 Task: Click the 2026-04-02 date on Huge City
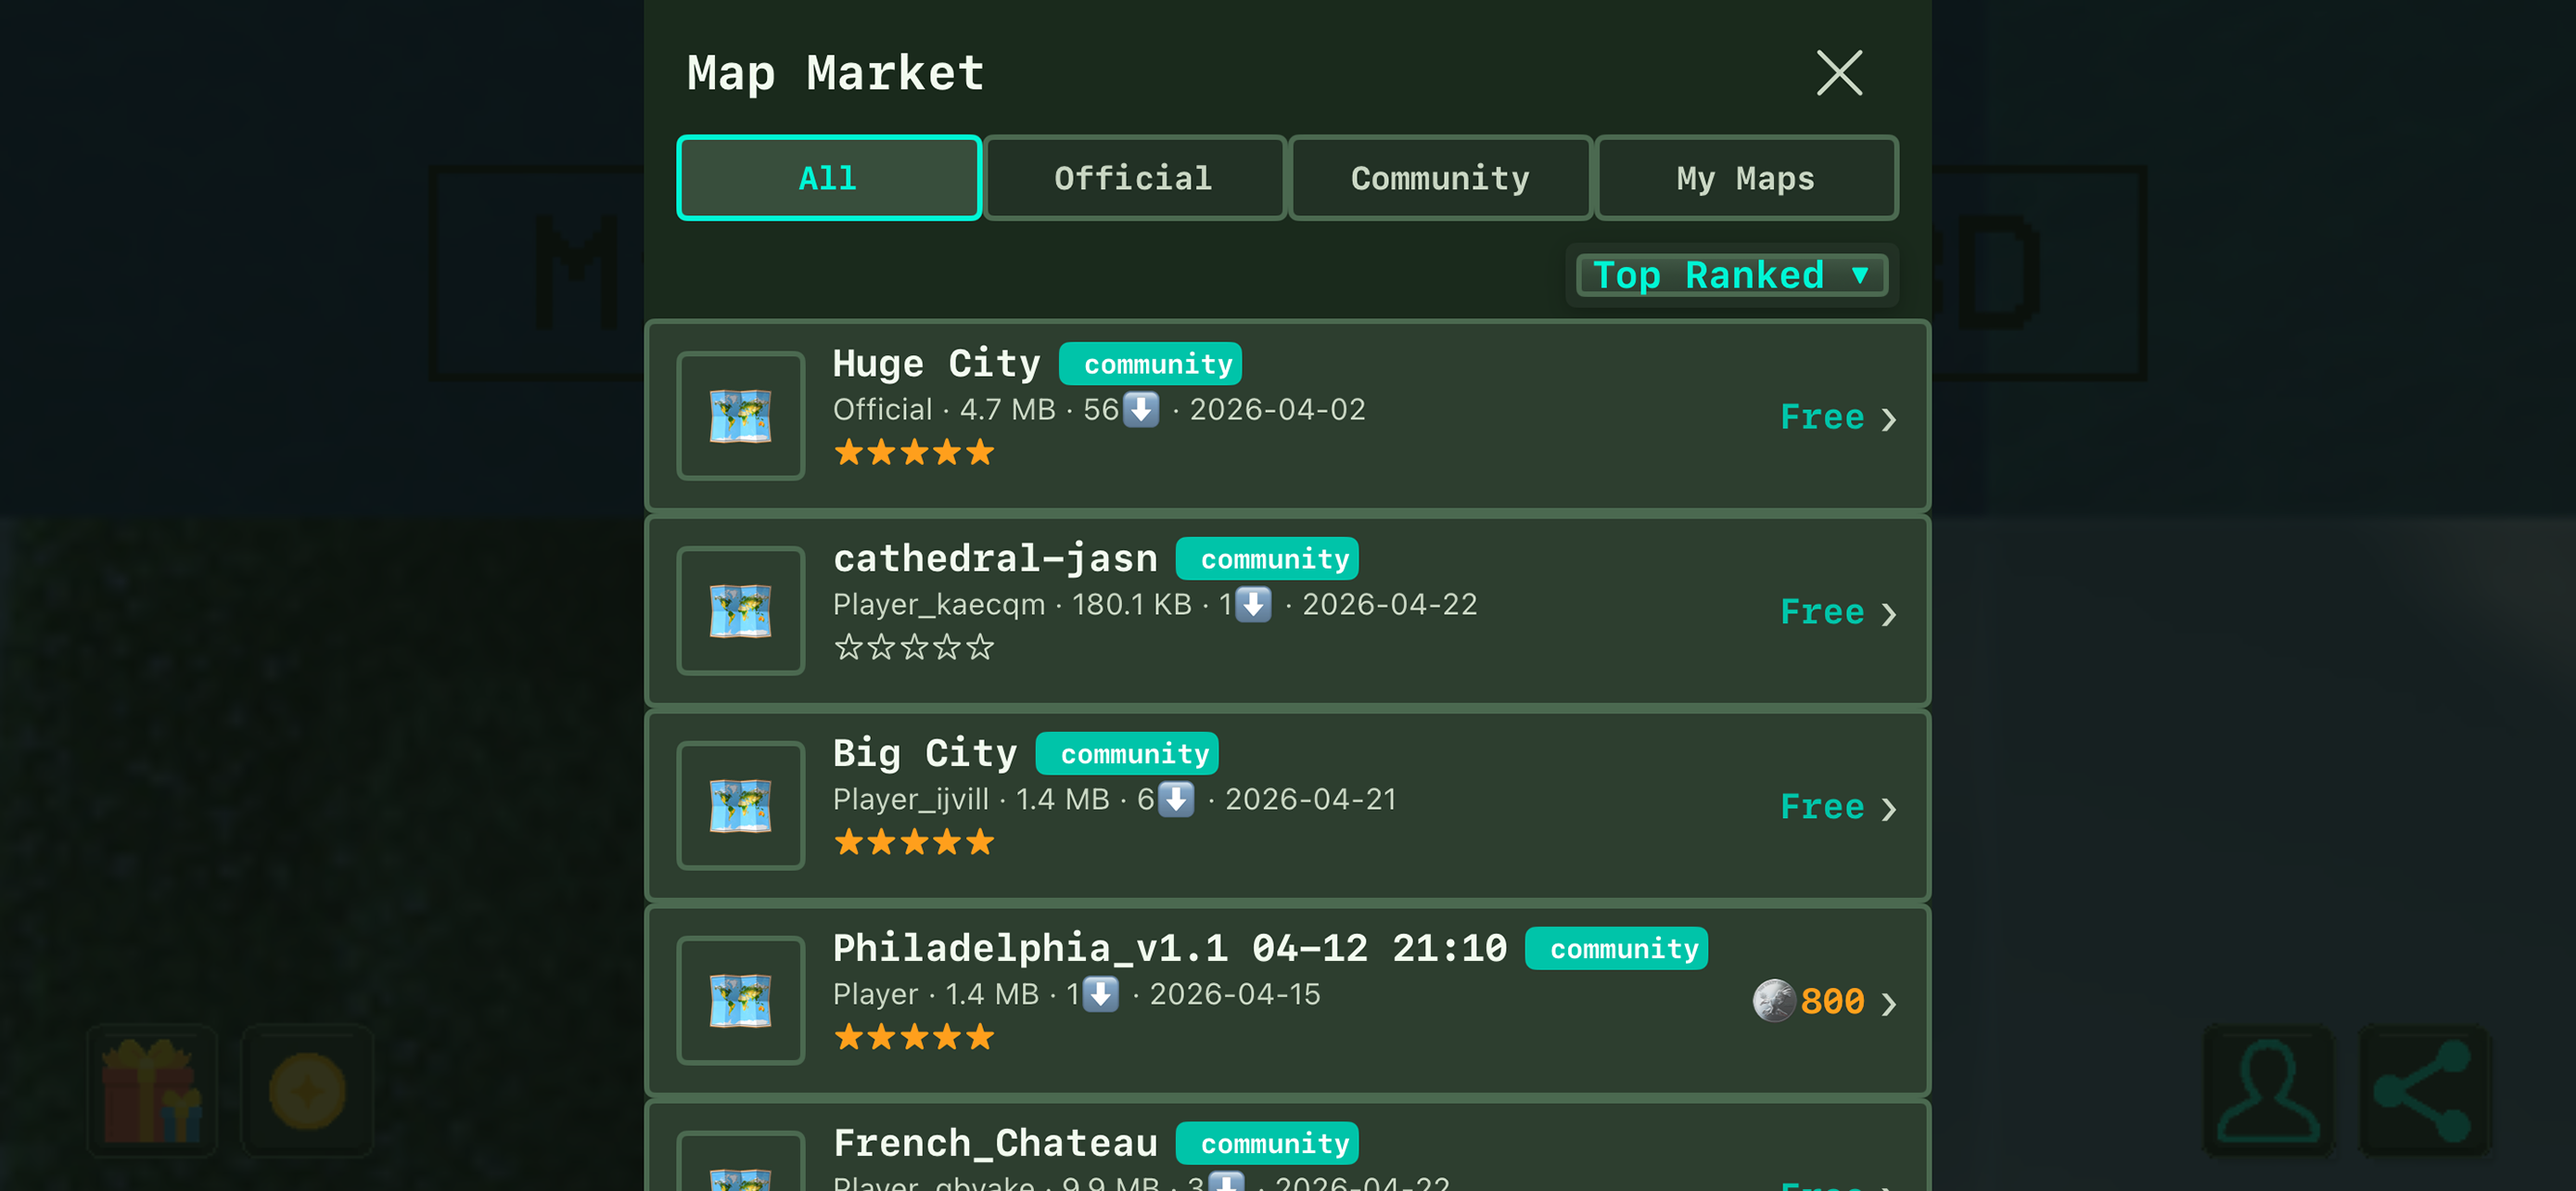[1277, 410]
